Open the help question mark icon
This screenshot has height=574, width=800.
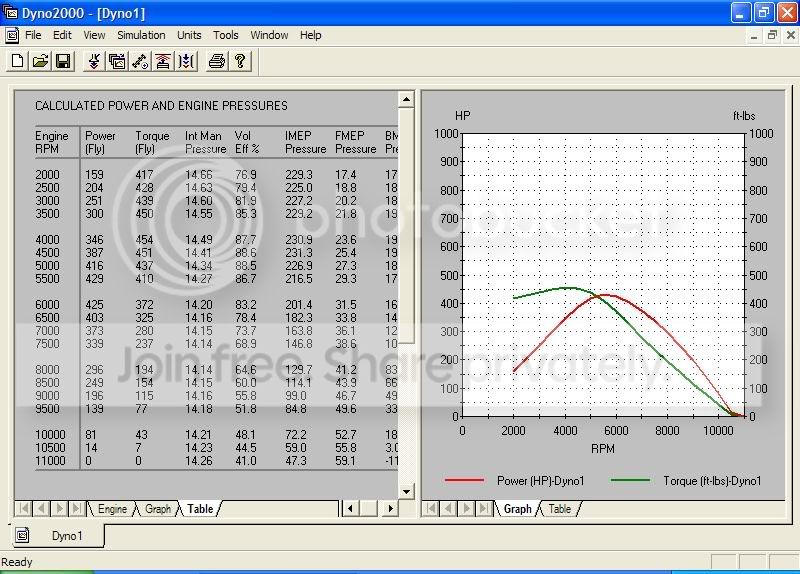240,61
